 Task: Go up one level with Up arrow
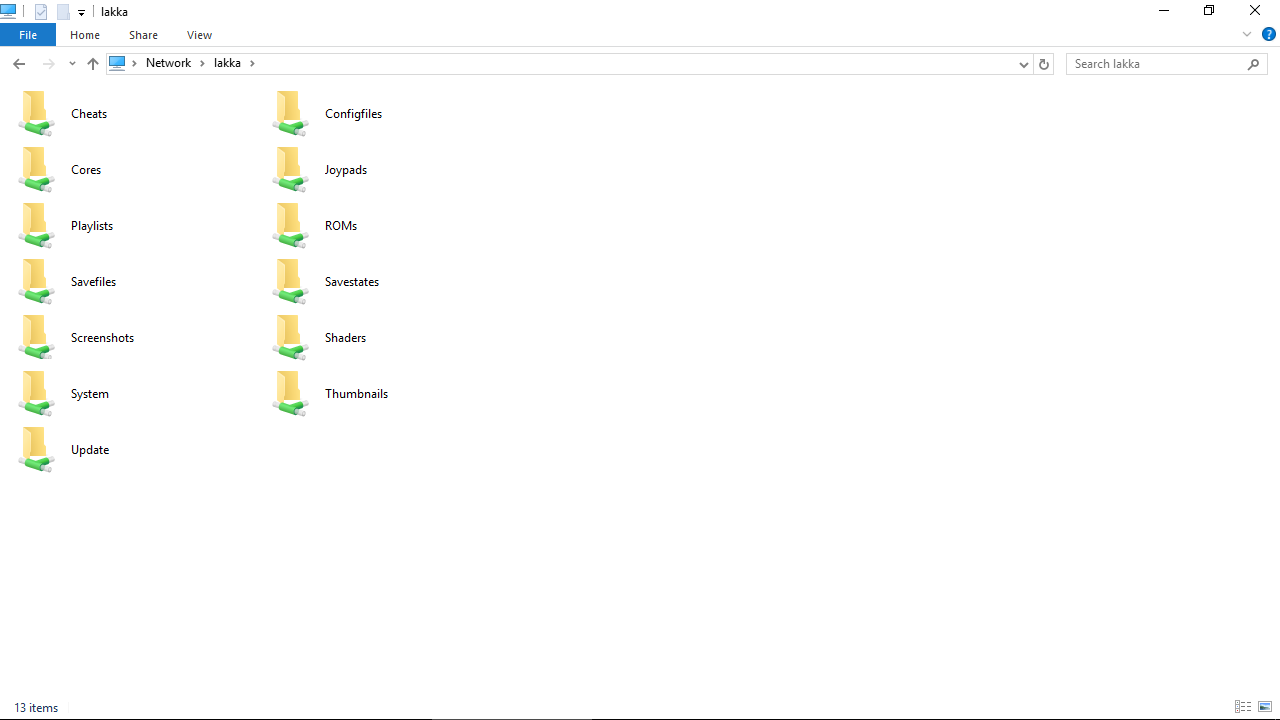(x=93, y=64)
